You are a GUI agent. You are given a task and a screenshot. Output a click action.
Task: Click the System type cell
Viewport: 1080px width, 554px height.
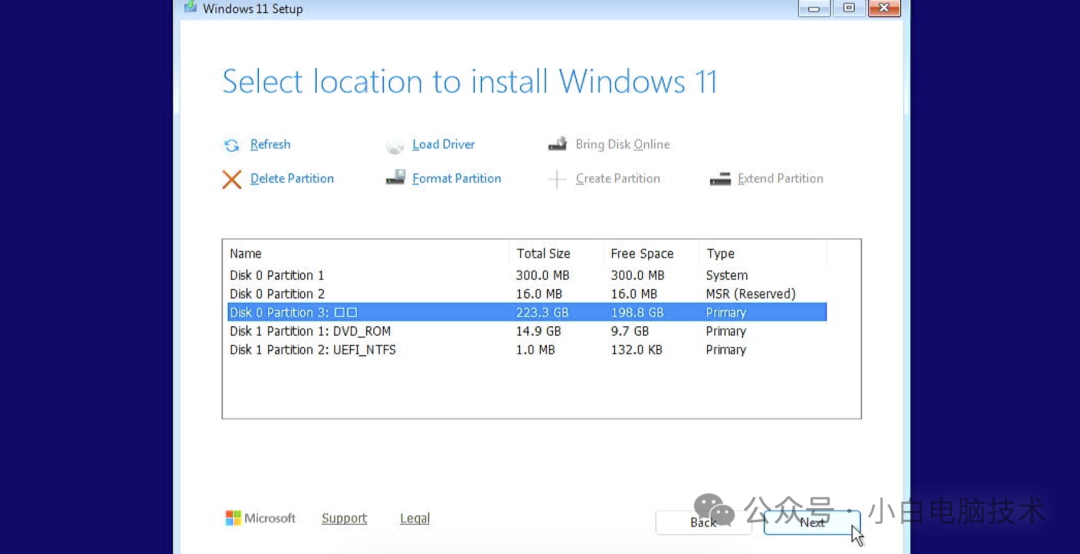point(727,275)
